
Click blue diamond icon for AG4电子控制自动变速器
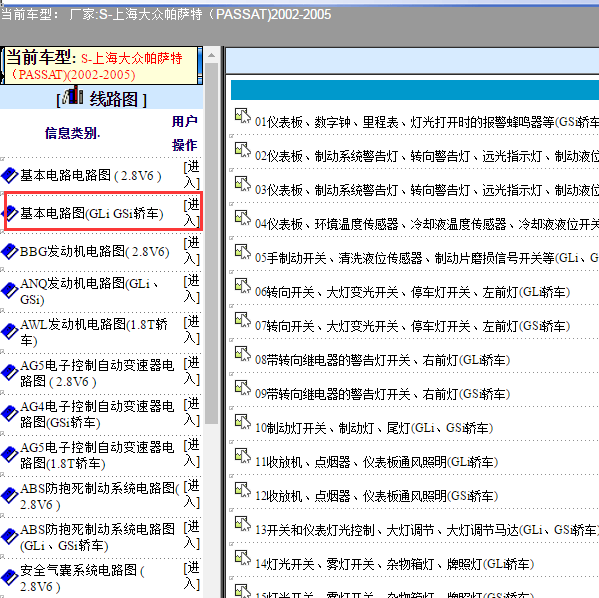[x=9, y=413]
